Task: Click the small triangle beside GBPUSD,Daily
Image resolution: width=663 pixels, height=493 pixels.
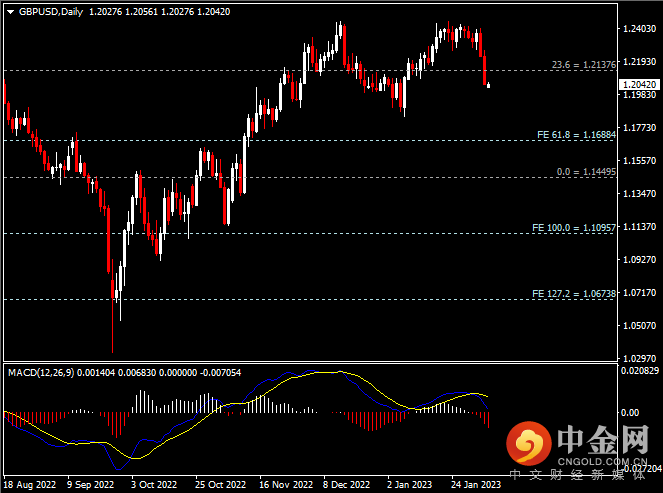Action: coord(10,11)
